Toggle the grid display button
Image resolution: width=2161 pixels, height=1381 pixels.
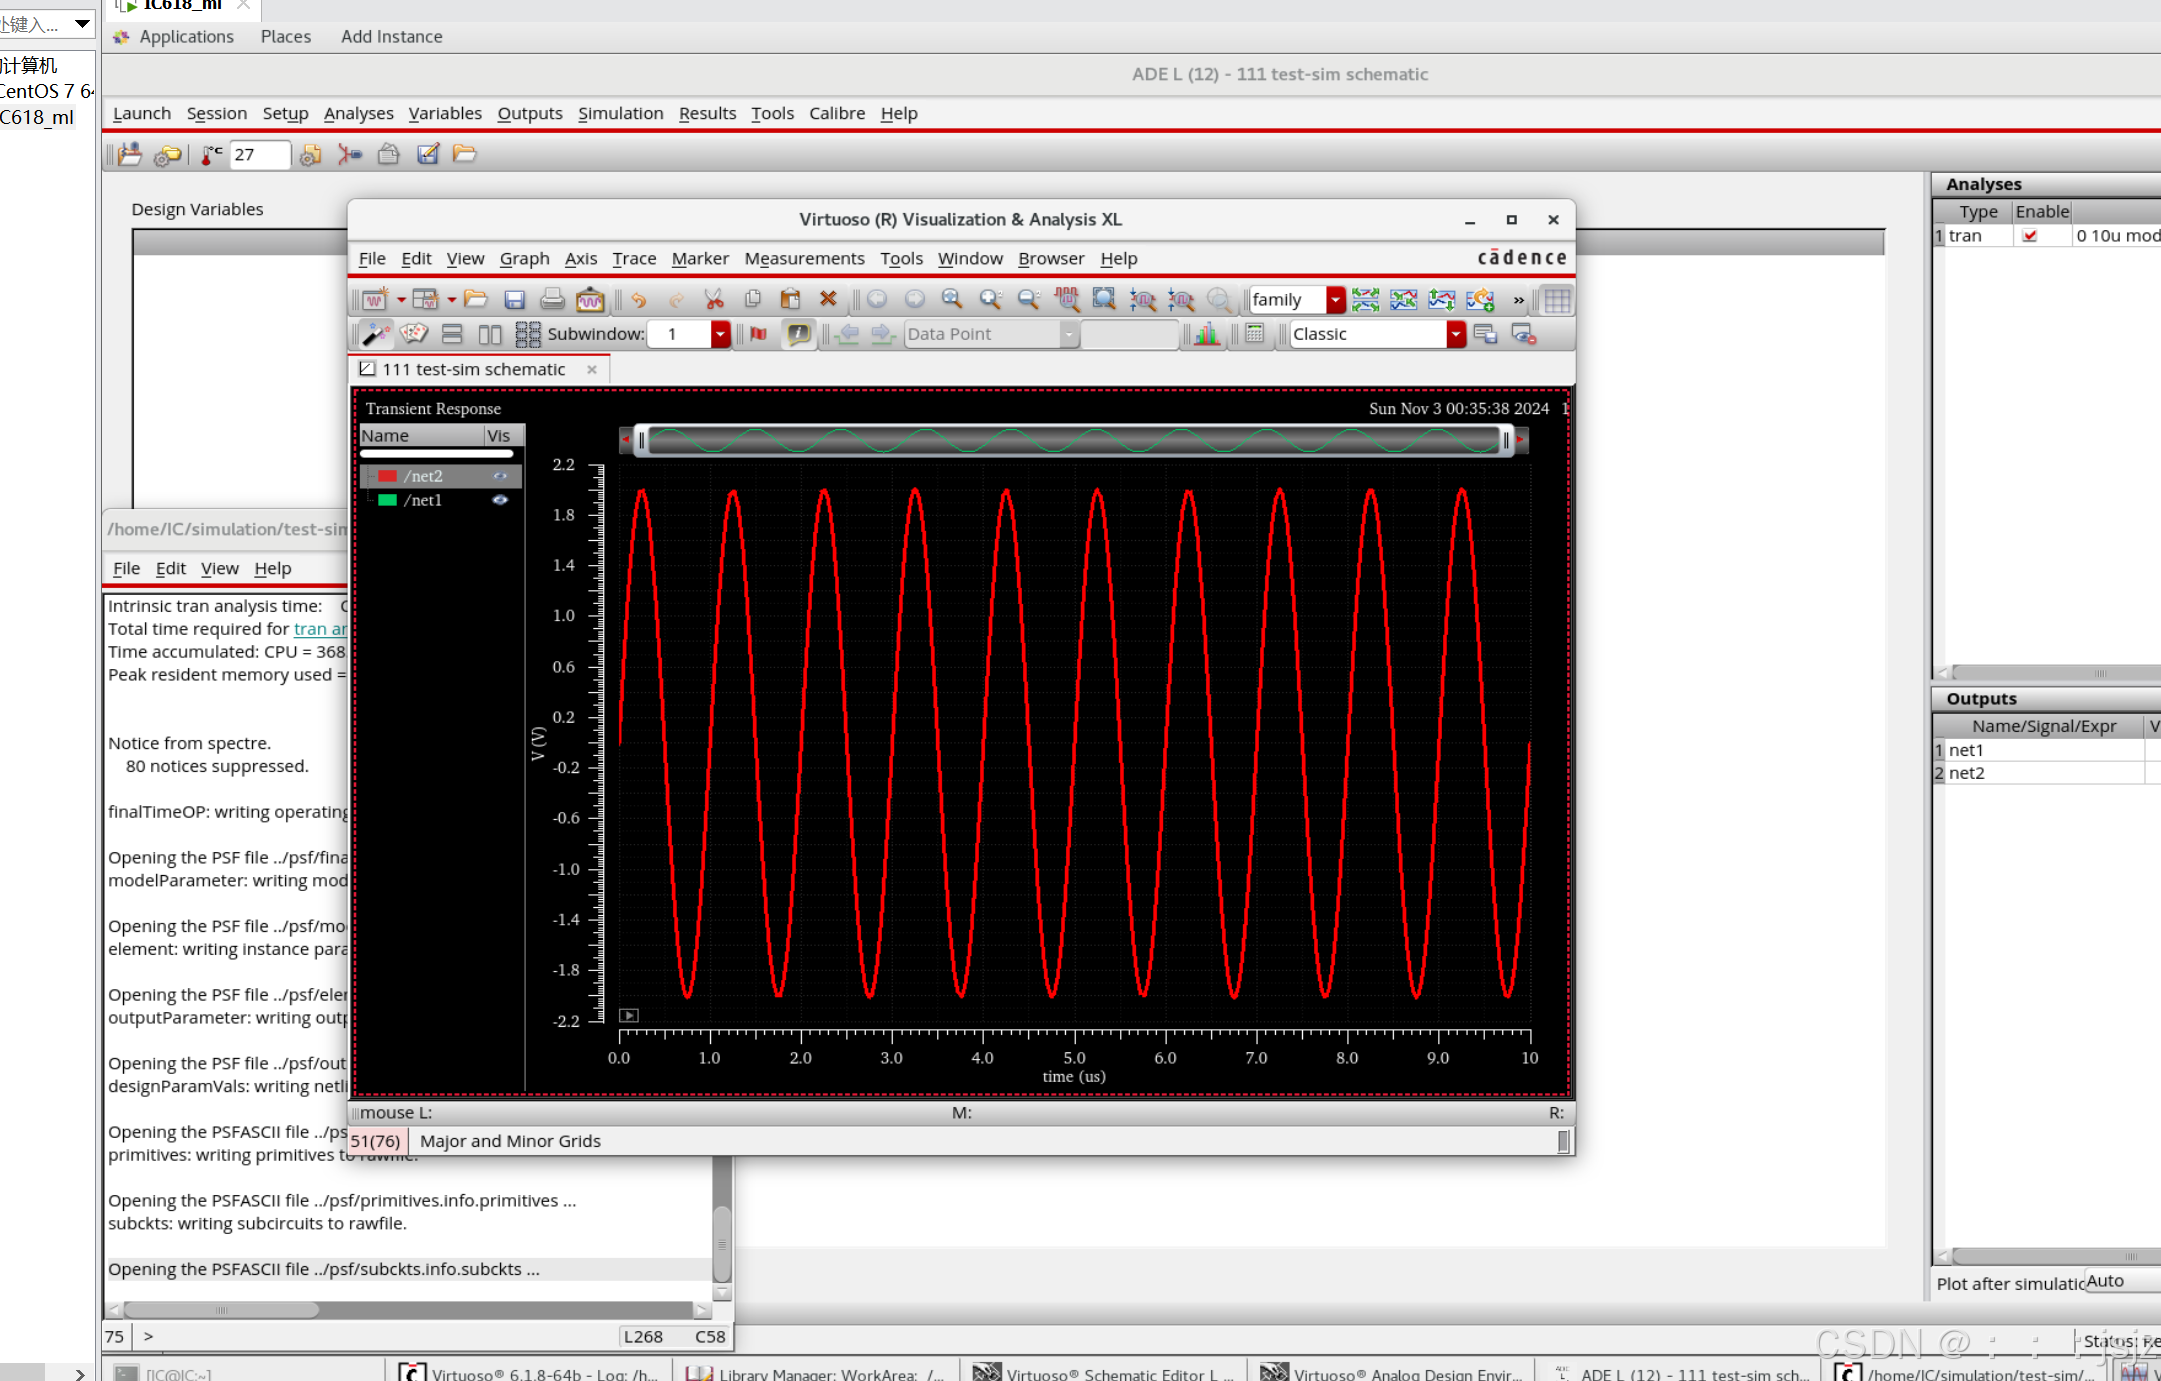1557,299
